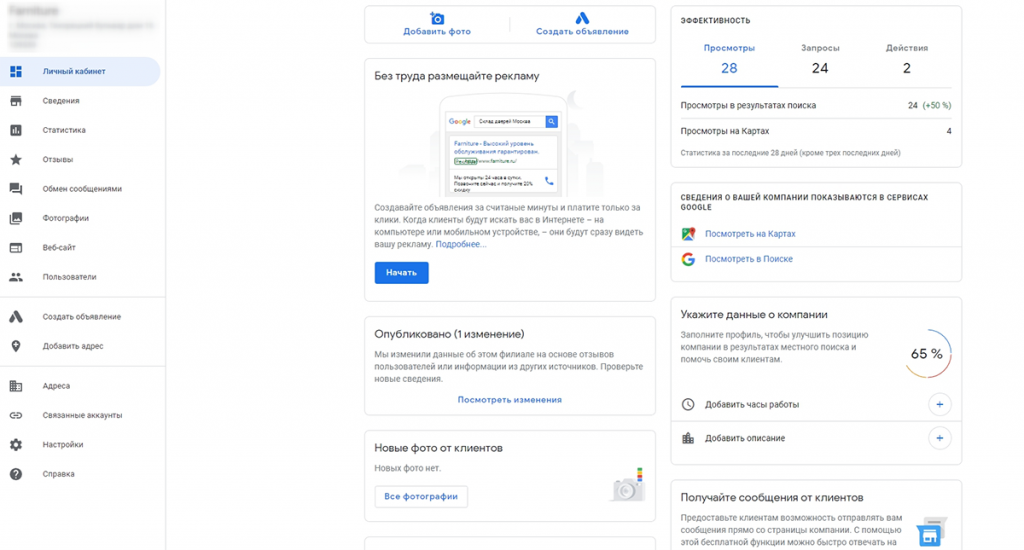This screenshot has width=1024, height=550.
Task: Open the Посмотреть изменения link
Action: 509,400
